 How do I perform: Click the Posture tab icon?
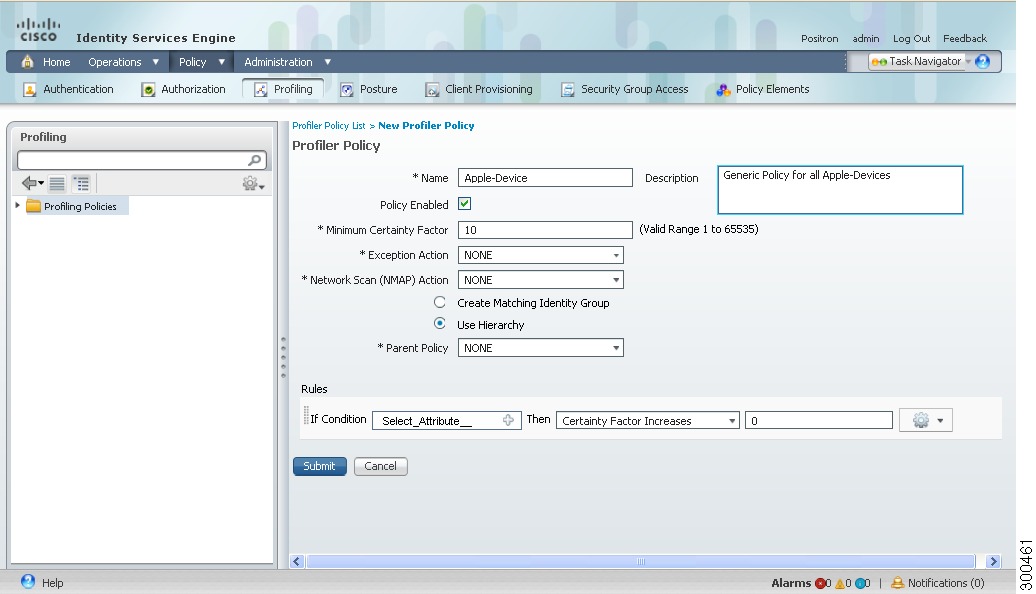(x=347, y=90)
